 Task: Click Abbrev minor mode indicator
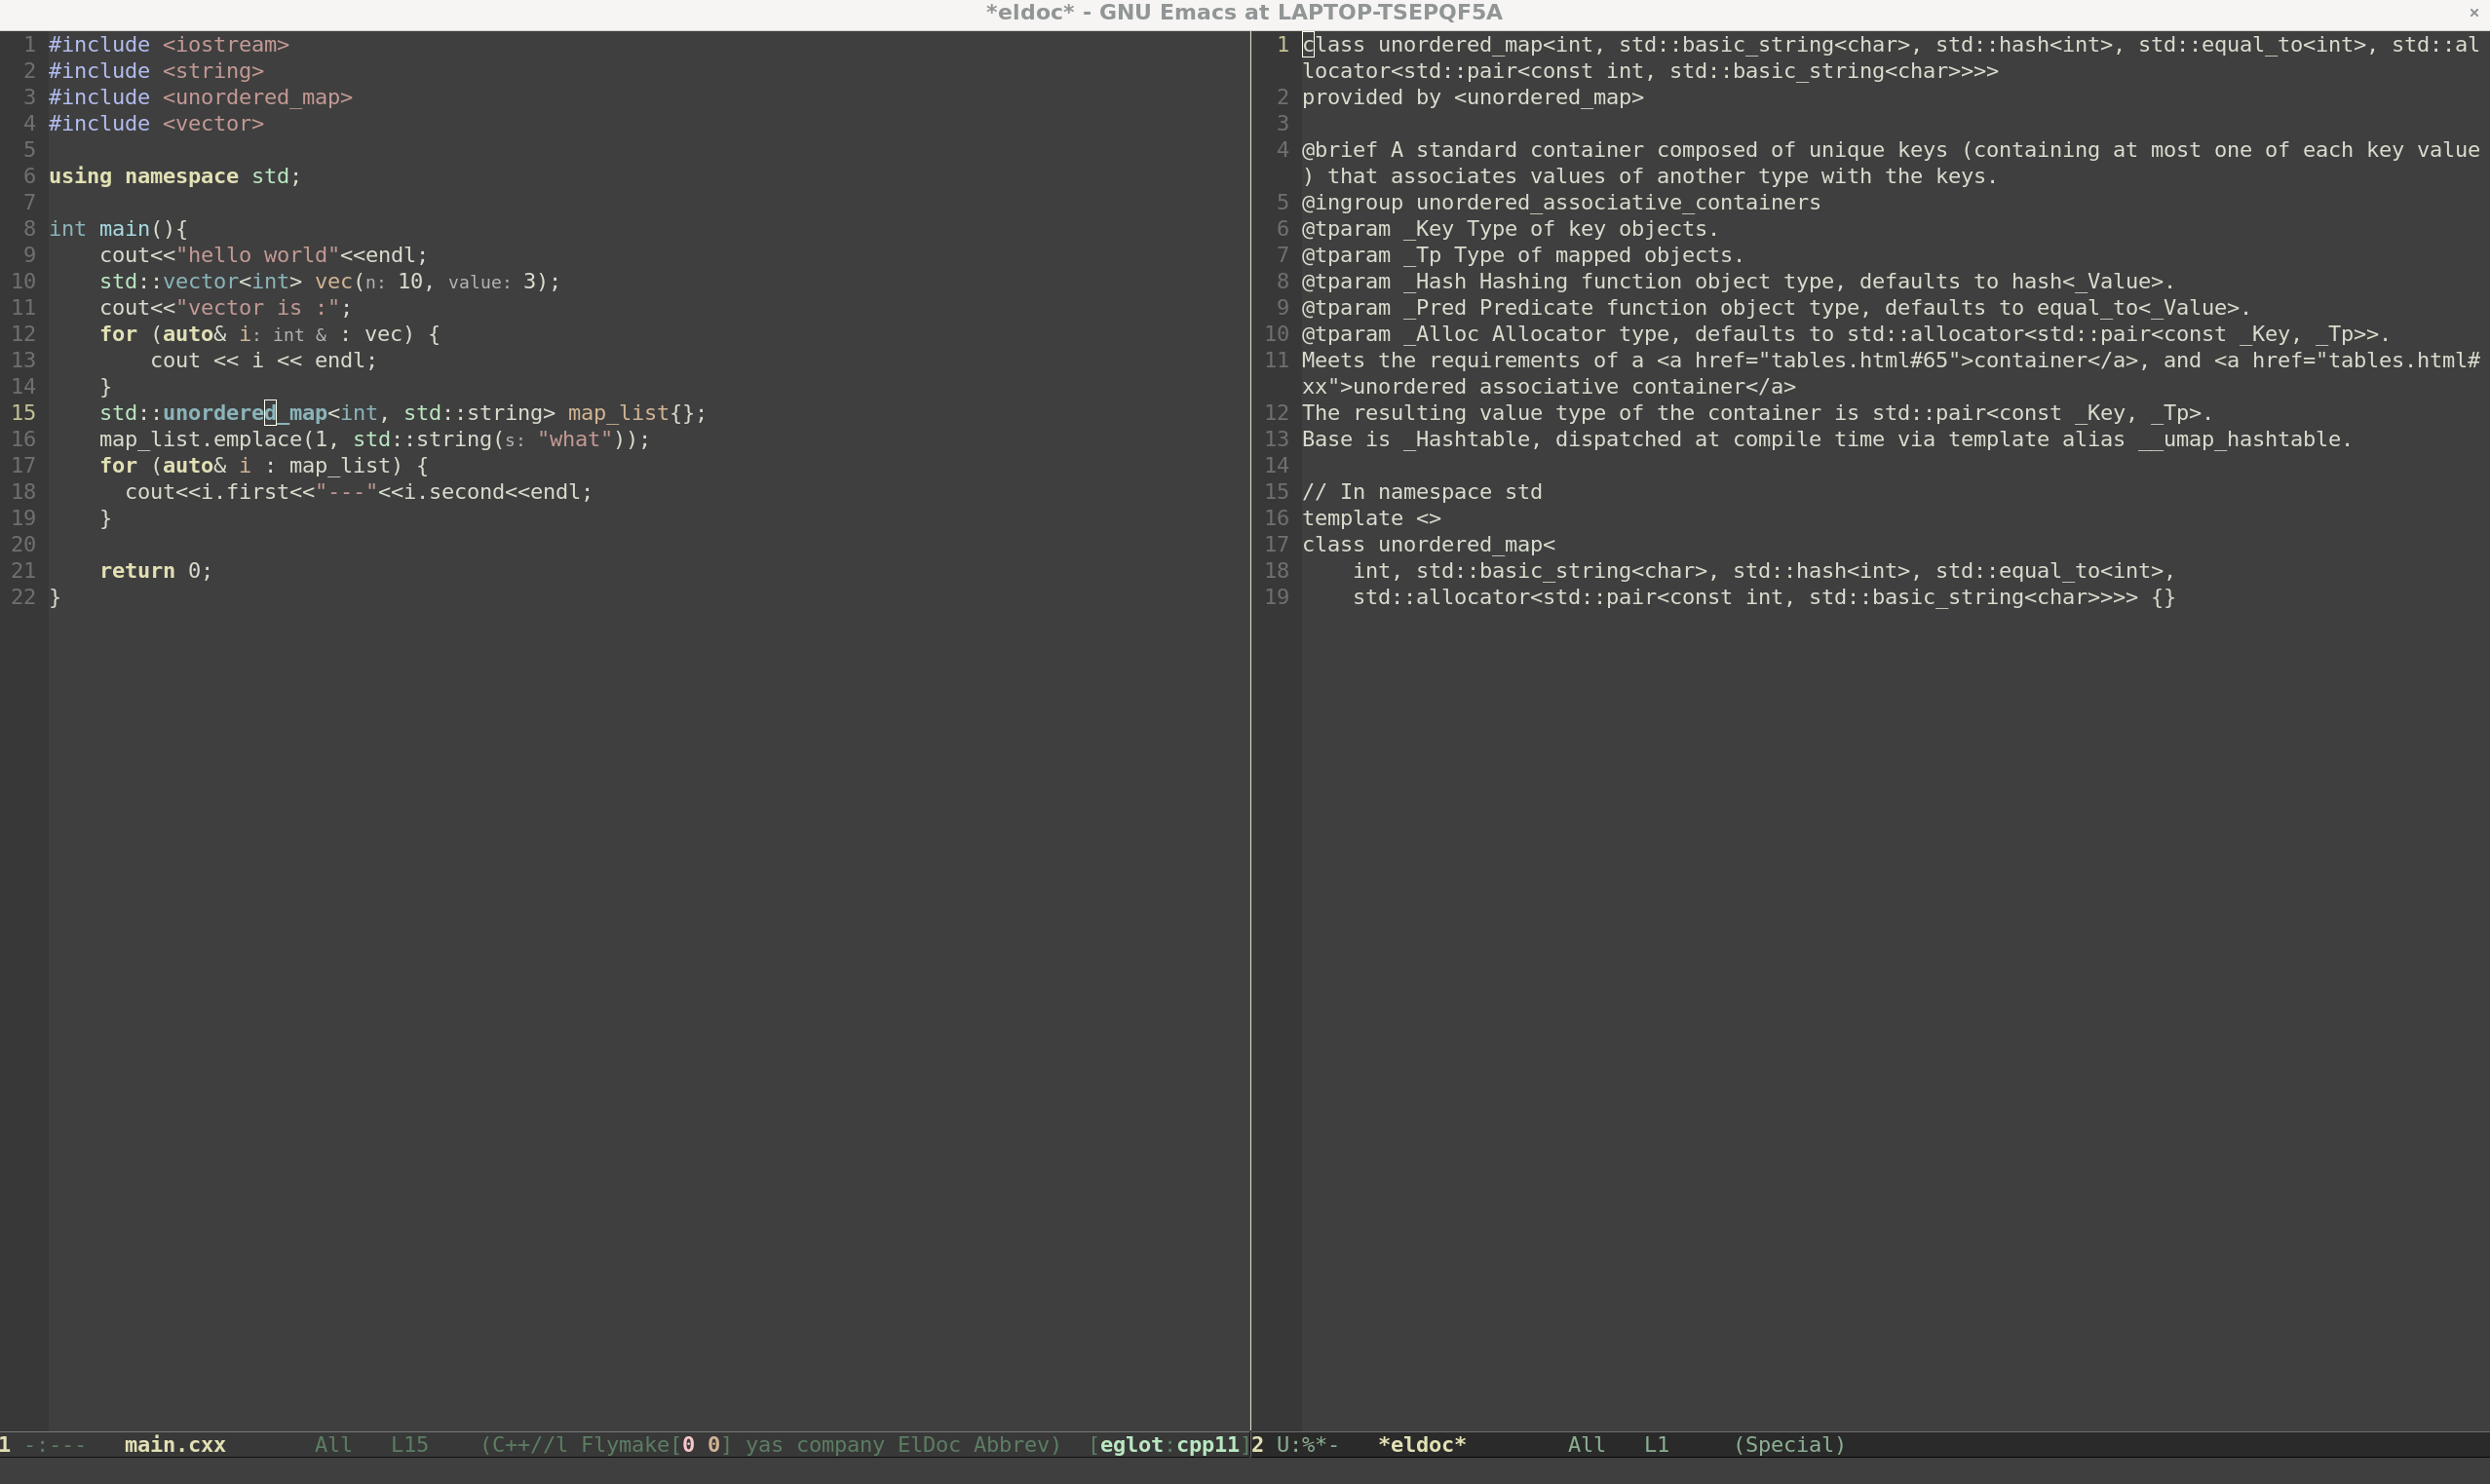1011,1445
